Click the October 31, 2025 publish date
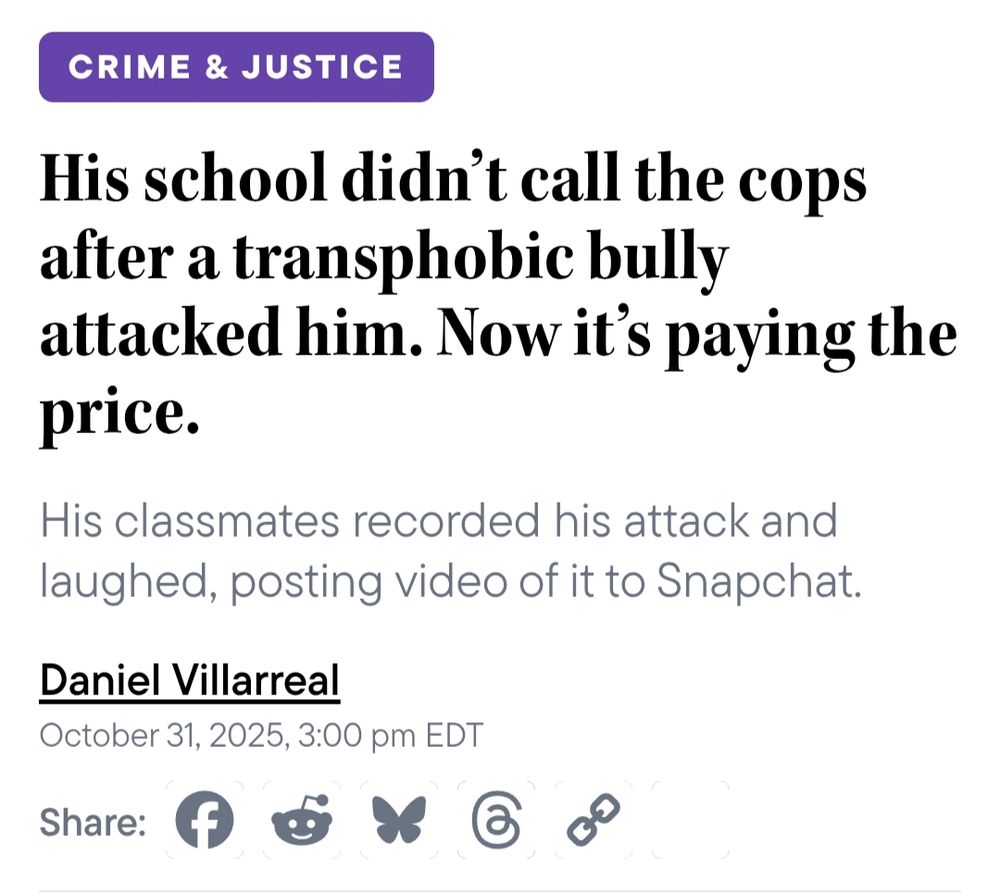This screenshot has height=894, width=1000. [x=161, y=735]
